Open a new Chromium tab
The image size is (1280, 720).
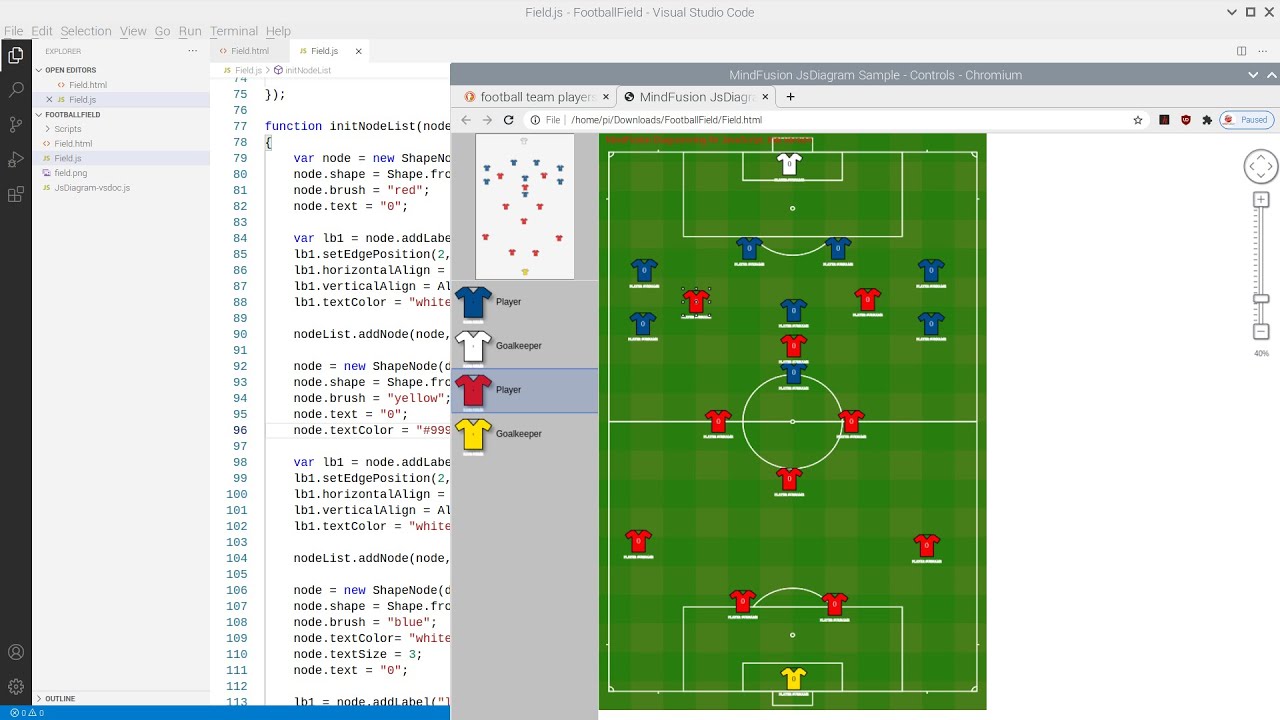tap(790, 97)
